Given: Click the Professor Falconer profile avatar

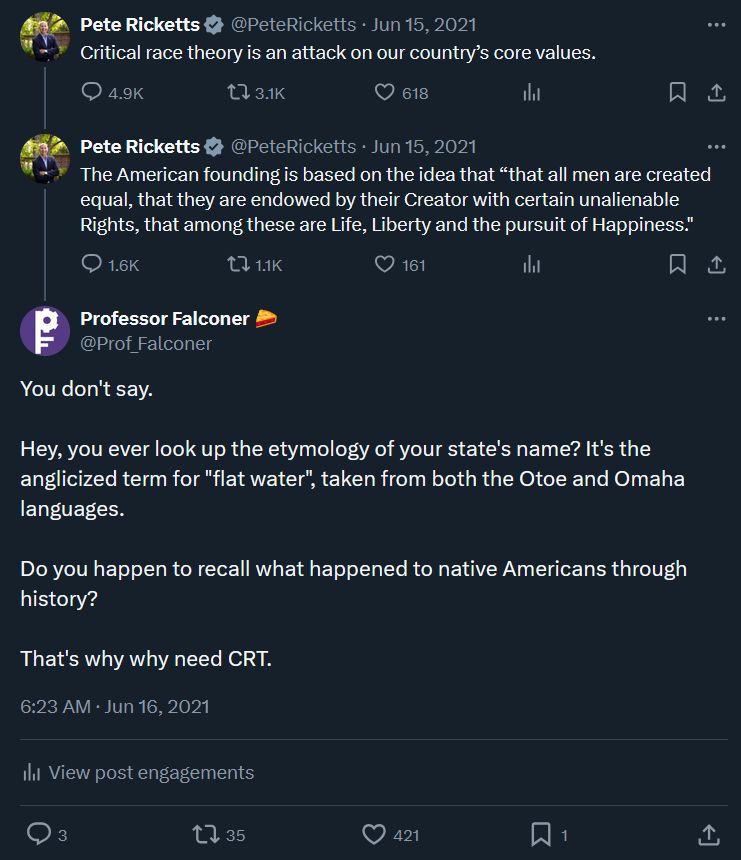Looking at the screenshot, I should coord(45,331).
